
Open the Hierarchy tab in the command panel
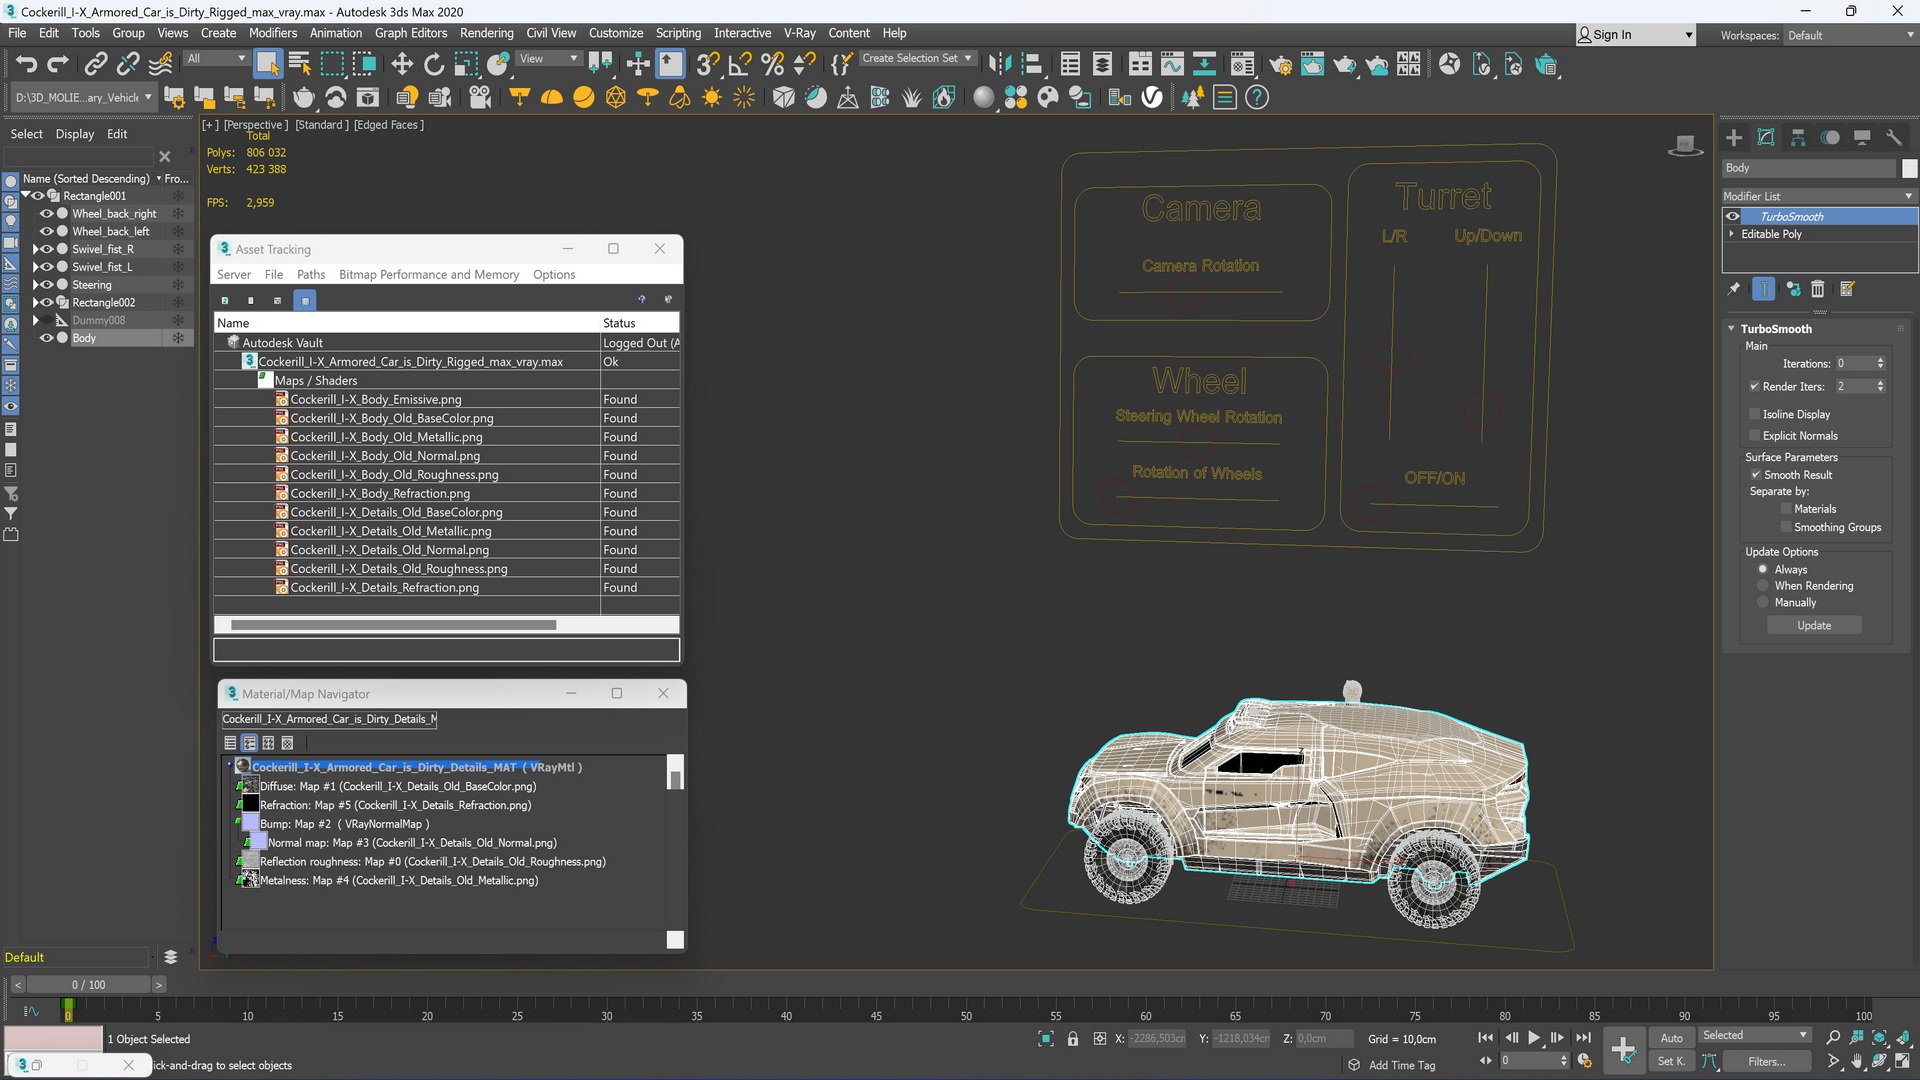pyautogui.click(x=1798, y=138)
